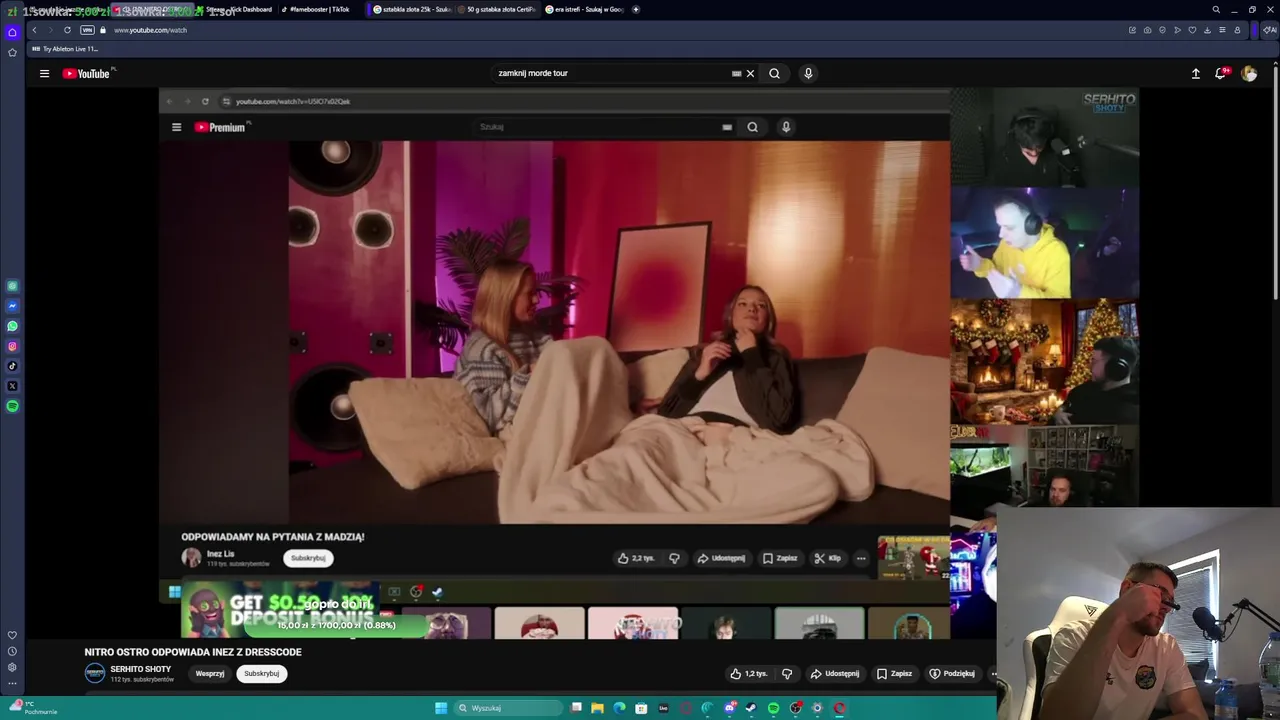Screen dimensions: 1280x720
Task: Click the video title "NITRO OSTRO ODPOWIADA INEZ Z DRESSCODE"
Action: click(x=193, y=652)
